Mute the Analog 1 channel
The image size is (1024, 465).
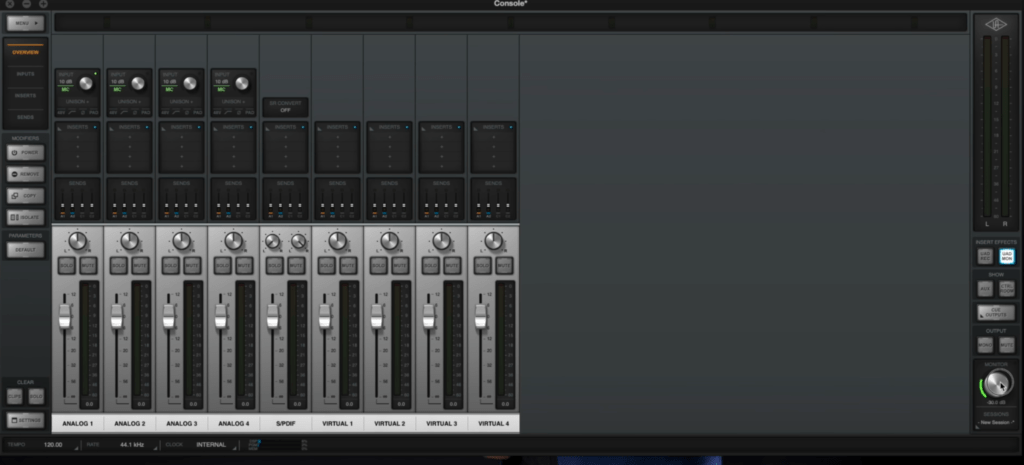click(x=88, y=265)
